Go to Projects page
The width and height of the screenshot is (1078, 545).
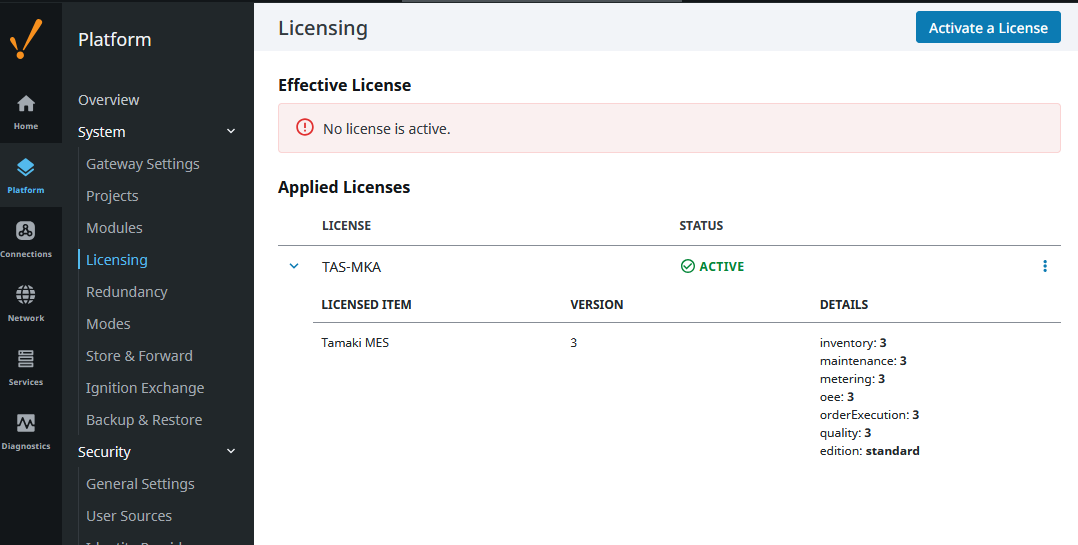(112, 196)
